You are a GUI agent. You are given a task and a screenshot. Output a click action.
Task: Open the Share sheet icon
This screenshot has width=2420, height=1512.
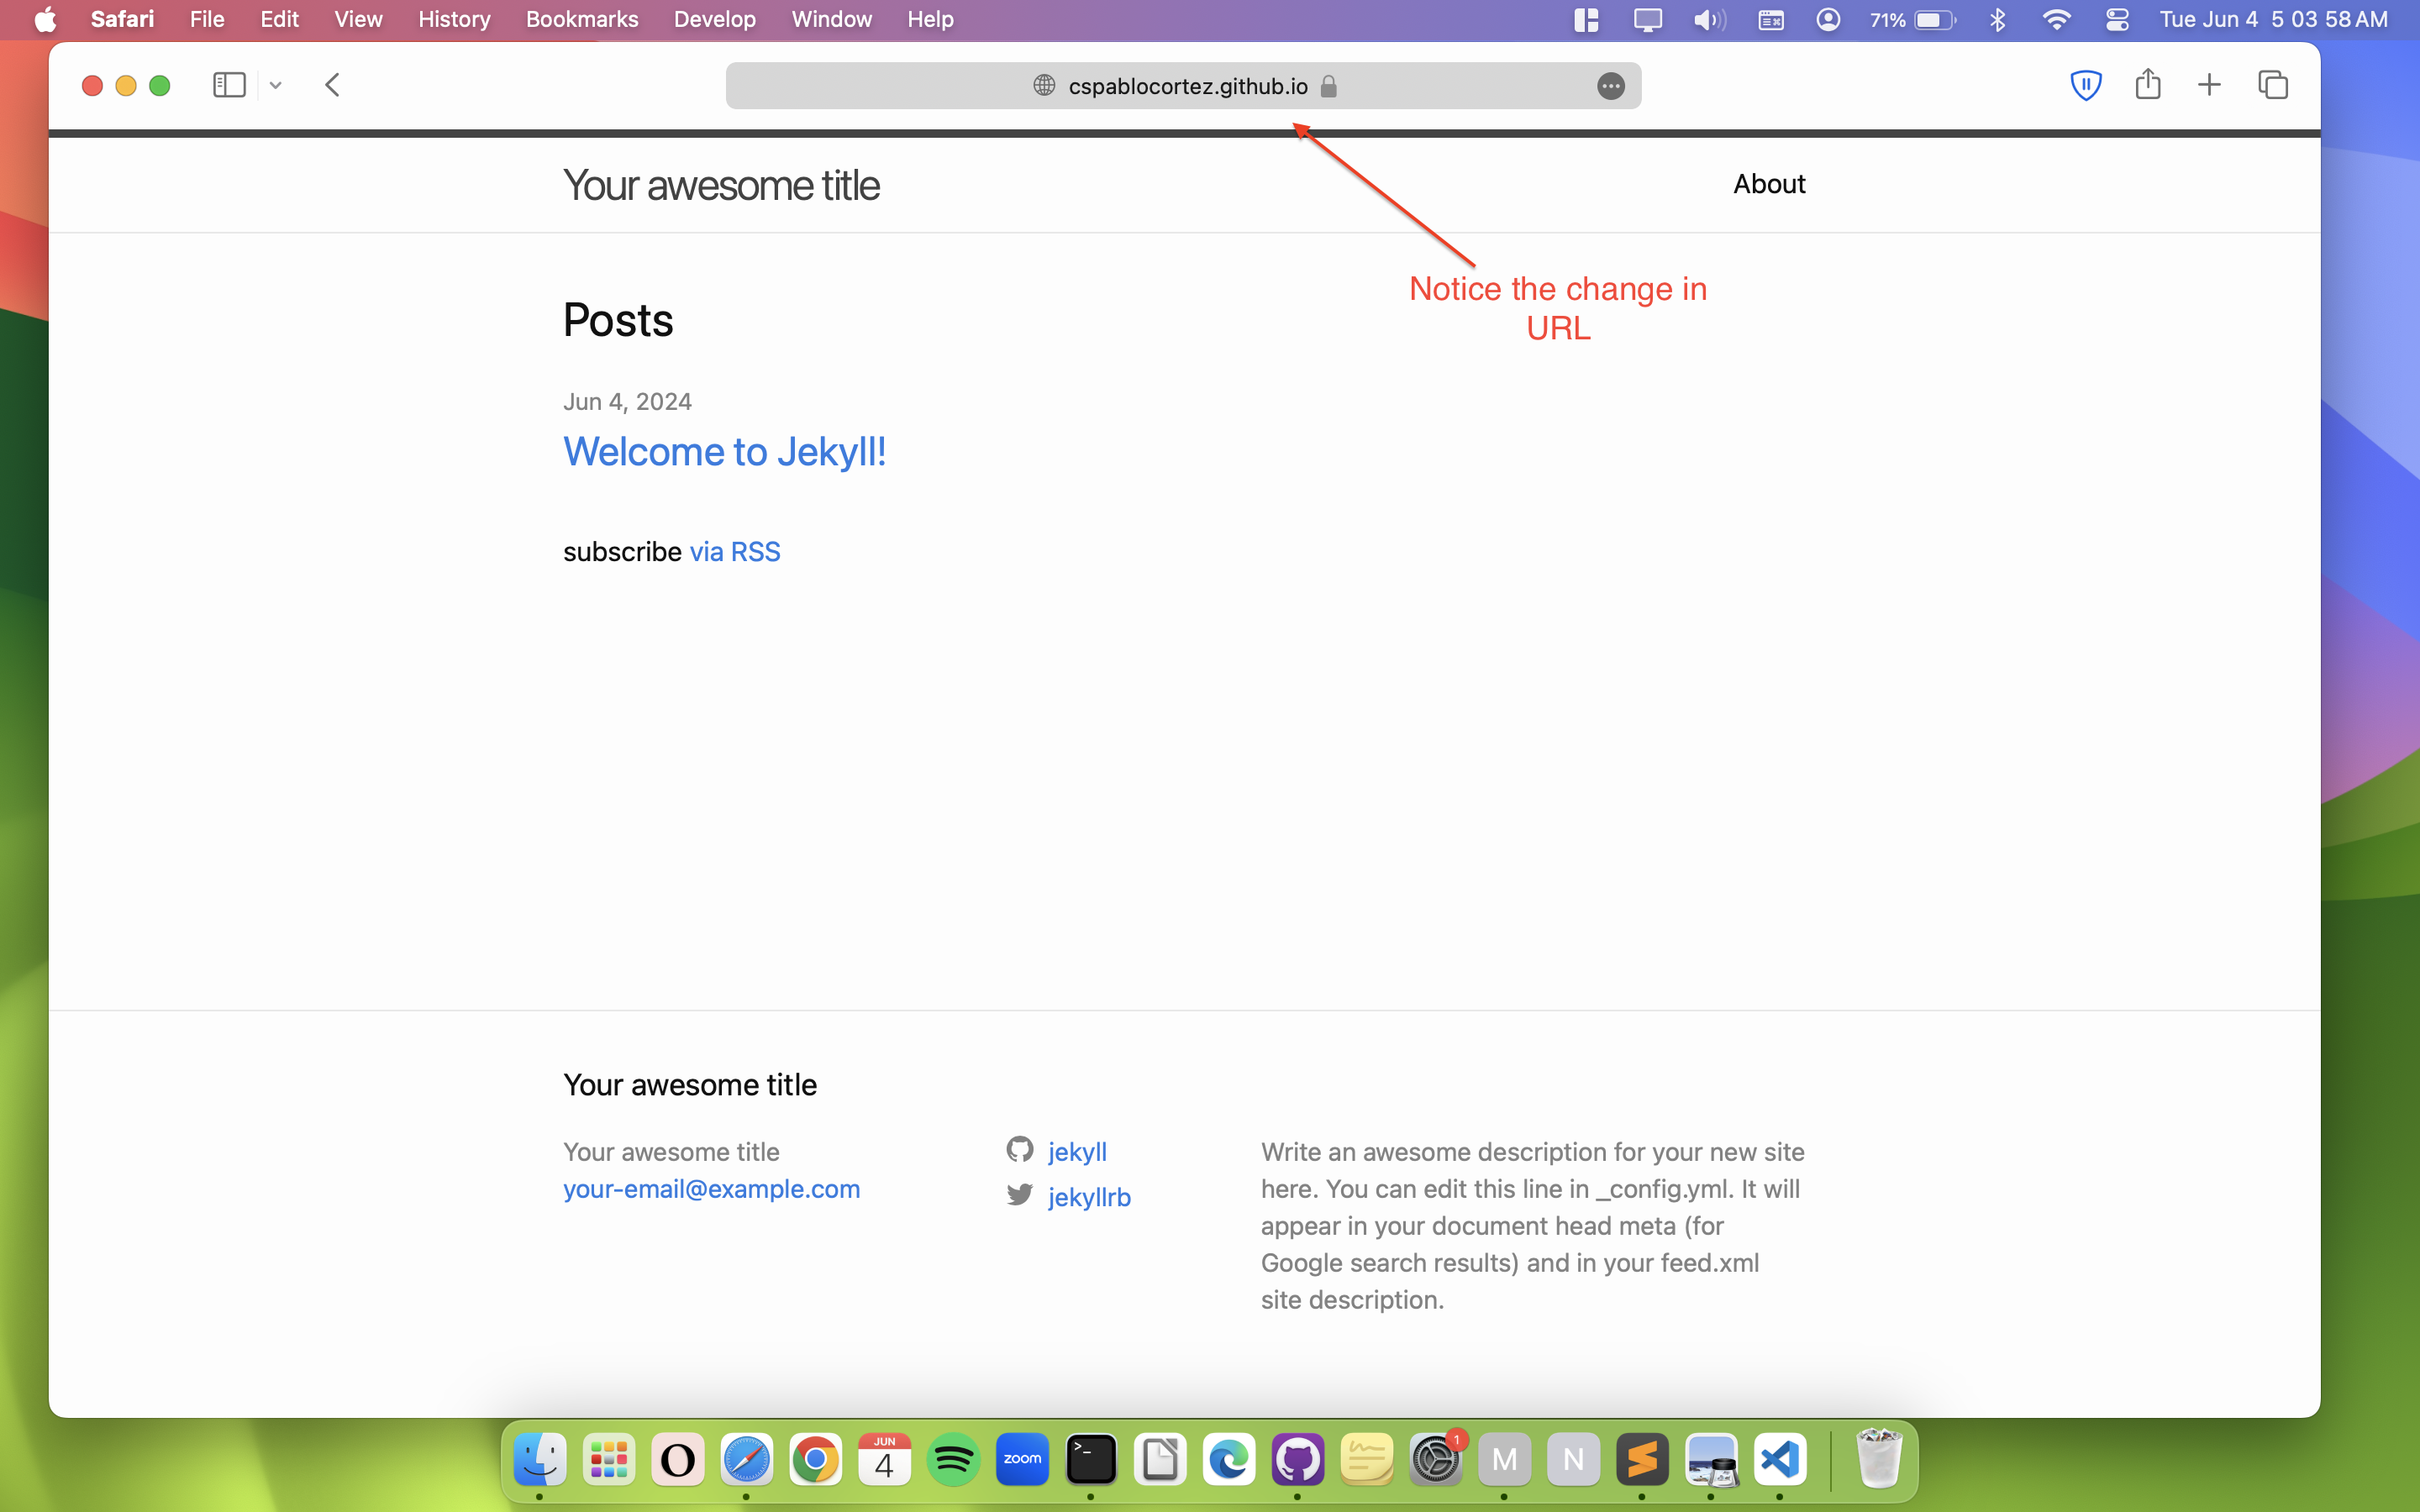click(2148, 84)
